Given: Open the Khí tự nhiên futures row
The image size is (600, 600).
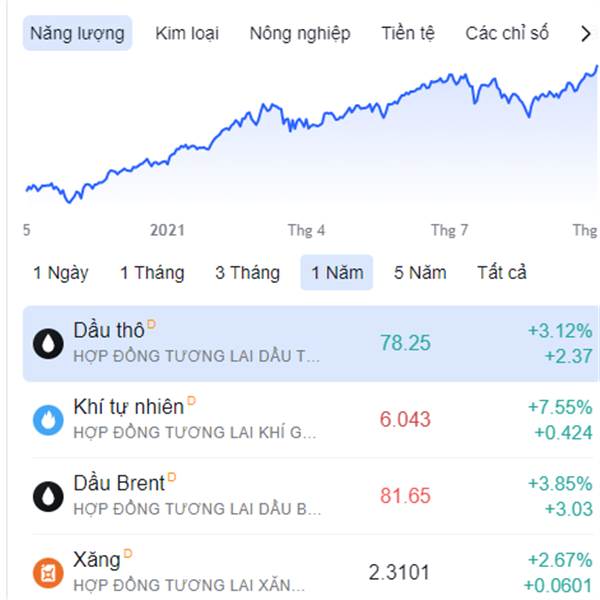Looking at the screenshot, I should pyautogui.click(x=311, y=420).
